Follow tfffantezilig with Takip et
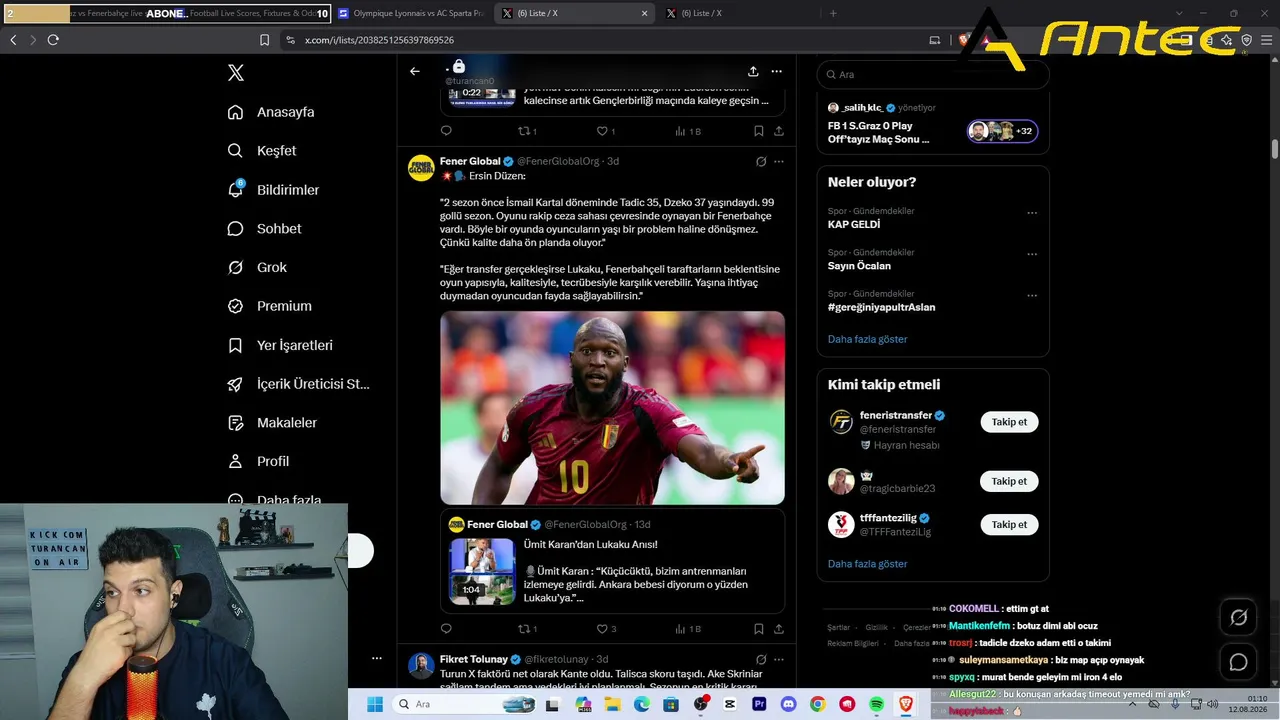 1009,524
